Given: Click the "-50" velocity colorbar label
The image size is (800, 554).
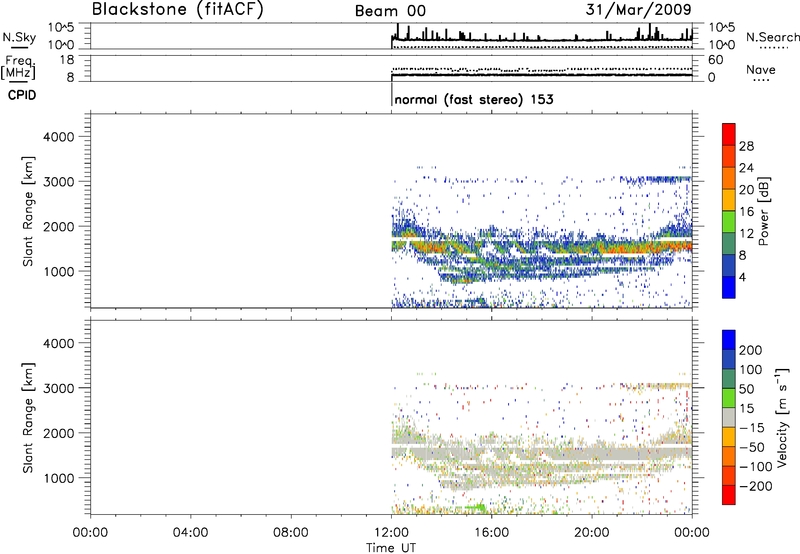Looking at the screenshot, I should [752, 447].
